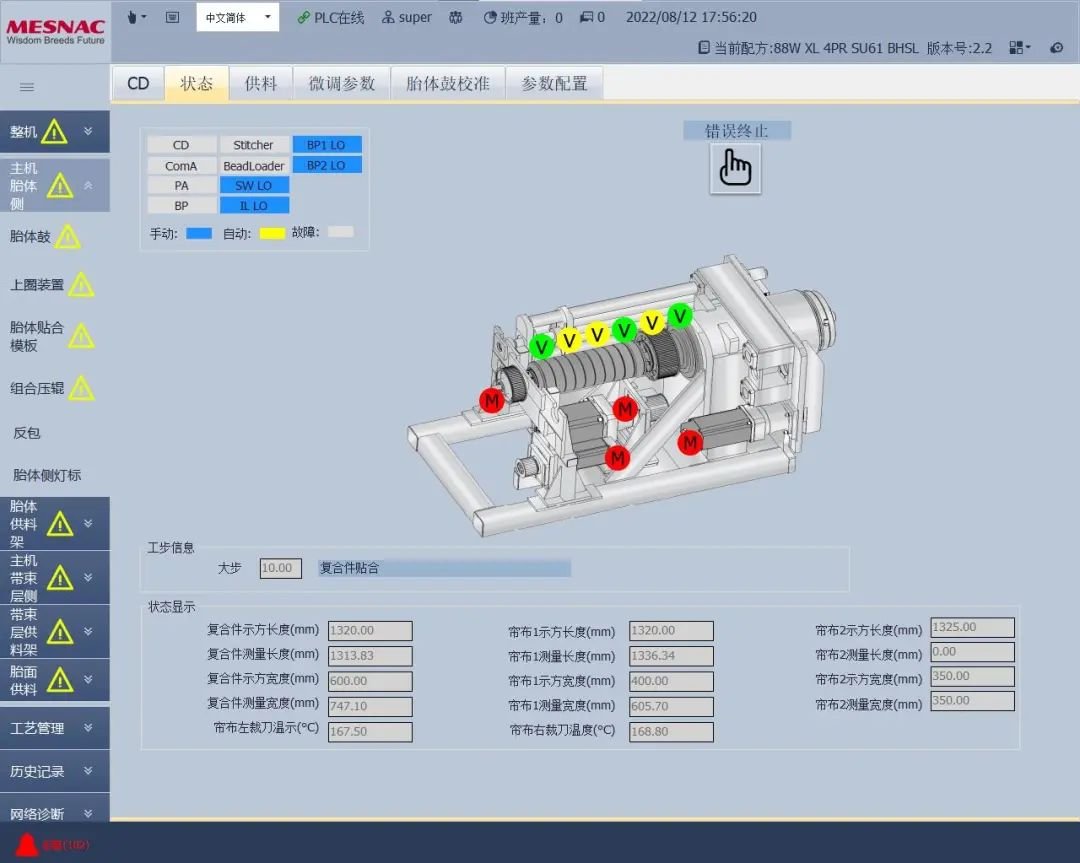Click the leftmost green V valve indicator

pyautogui.click(x=542, y=346)
